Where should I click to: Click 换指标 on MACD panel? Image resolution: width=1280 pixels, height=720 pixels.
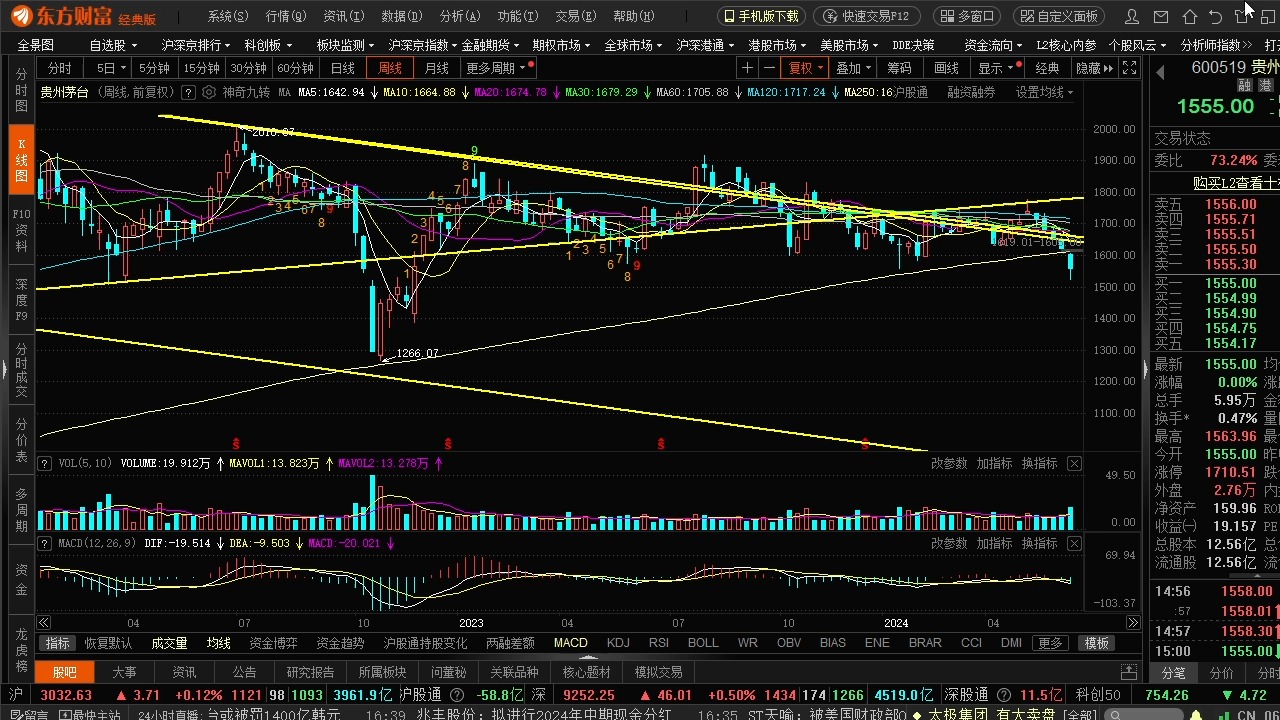click(x=1040, y=543)
